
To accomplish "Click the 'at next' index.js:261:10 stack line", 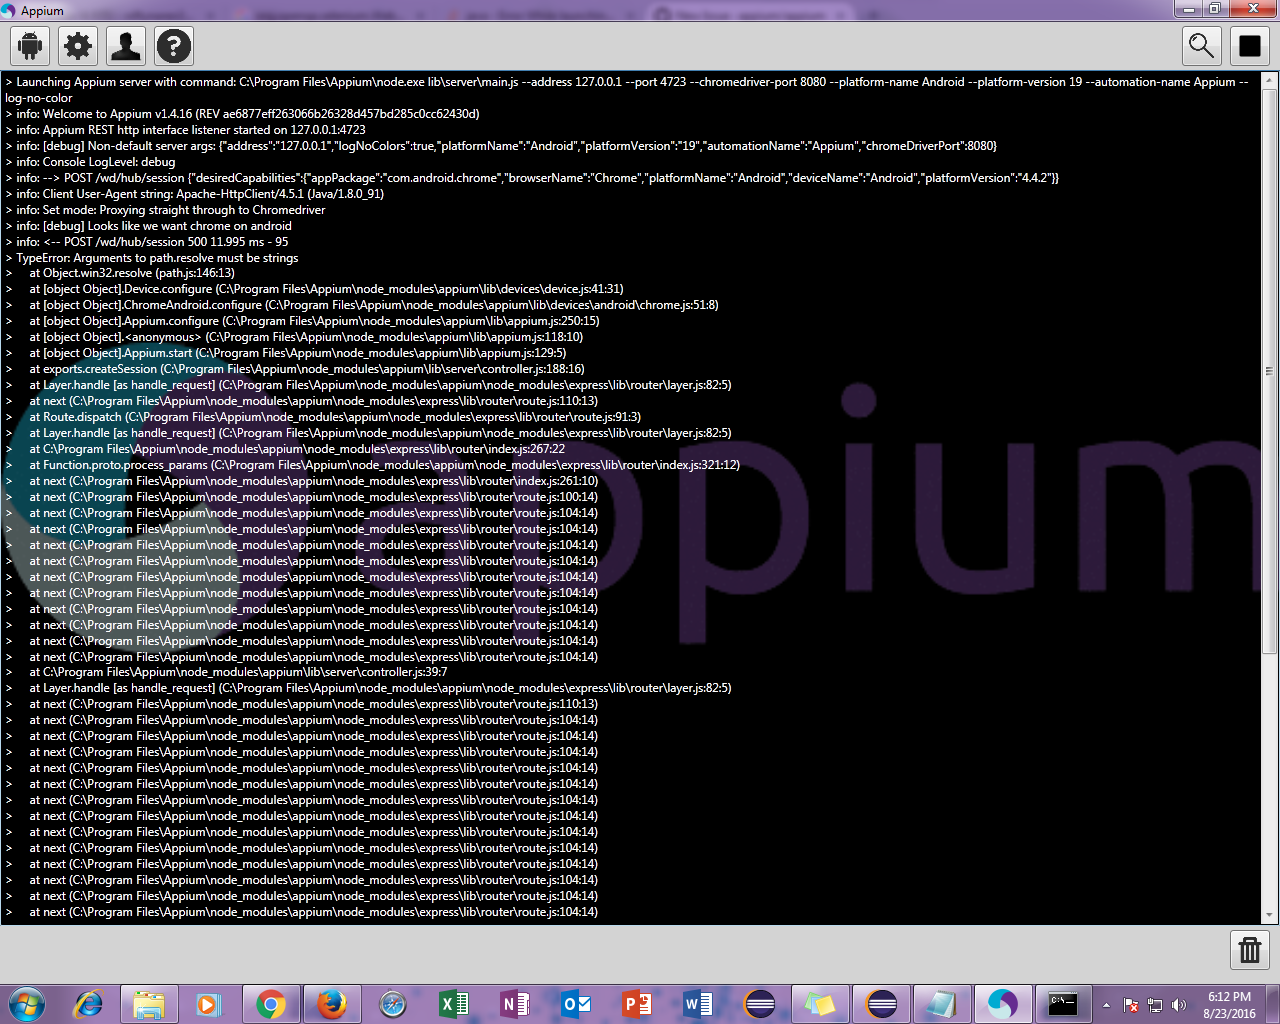I will click(301, 481).
